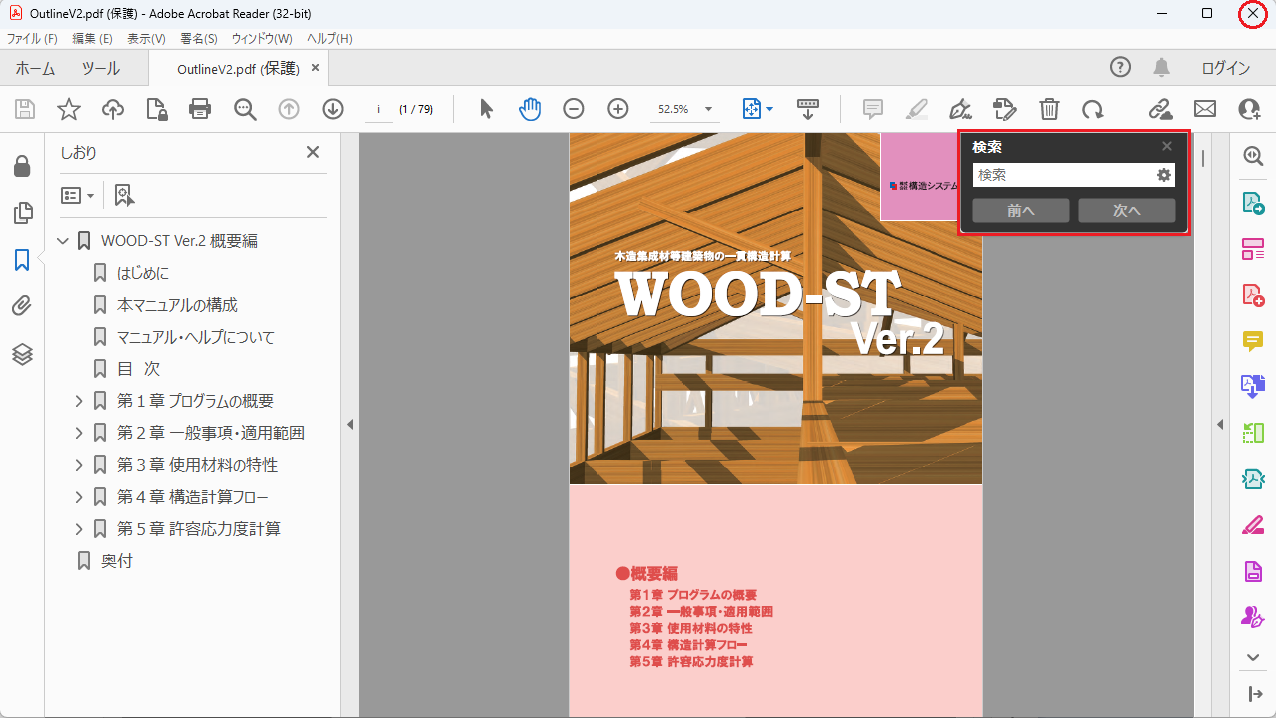This screenshot has width=1276, height=718.
Task: Click the zoom out minus icon
Action: coord(574,109)
